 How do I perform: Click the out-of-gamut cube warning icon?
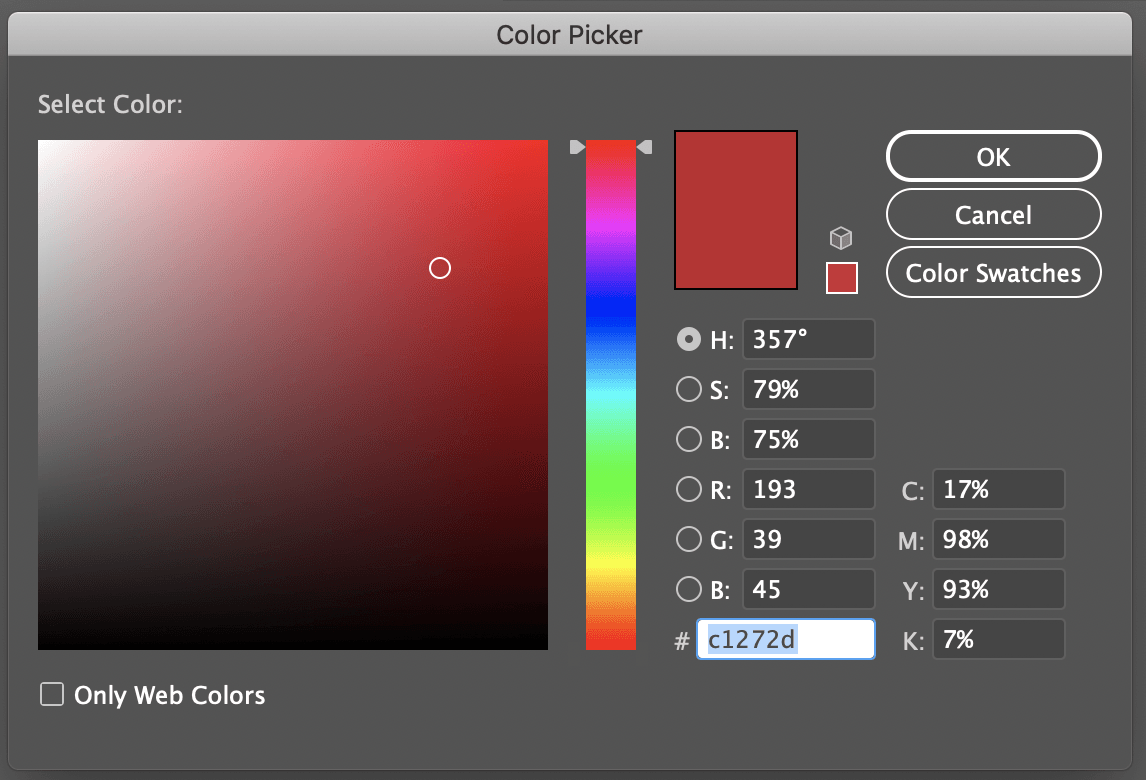click(841, 238)
